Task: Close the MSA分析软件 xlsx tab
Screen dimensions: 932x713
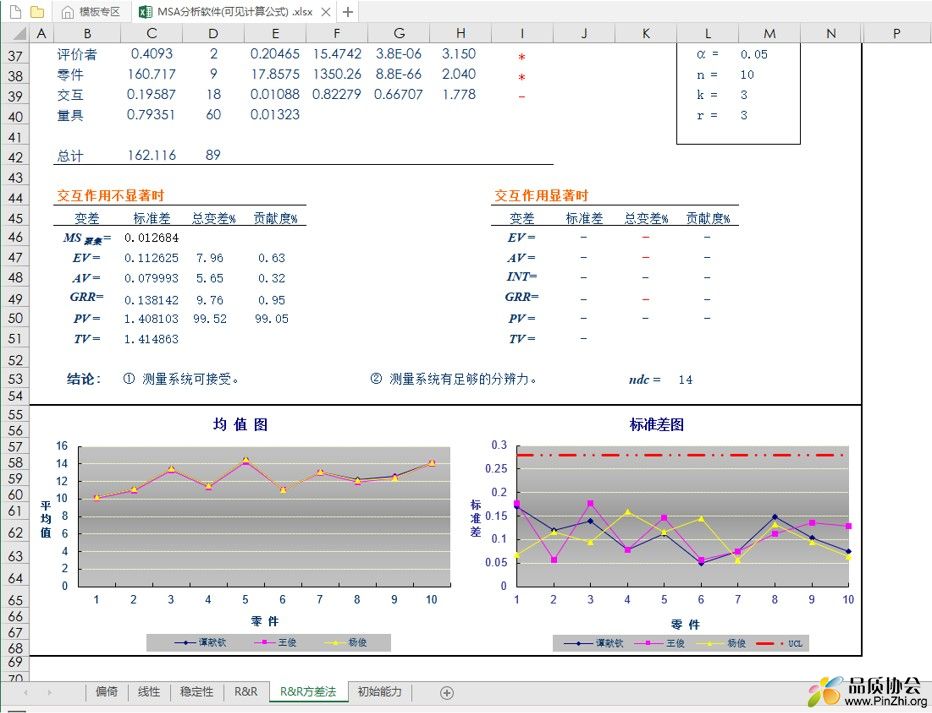Action: click(x=326, y=11)
